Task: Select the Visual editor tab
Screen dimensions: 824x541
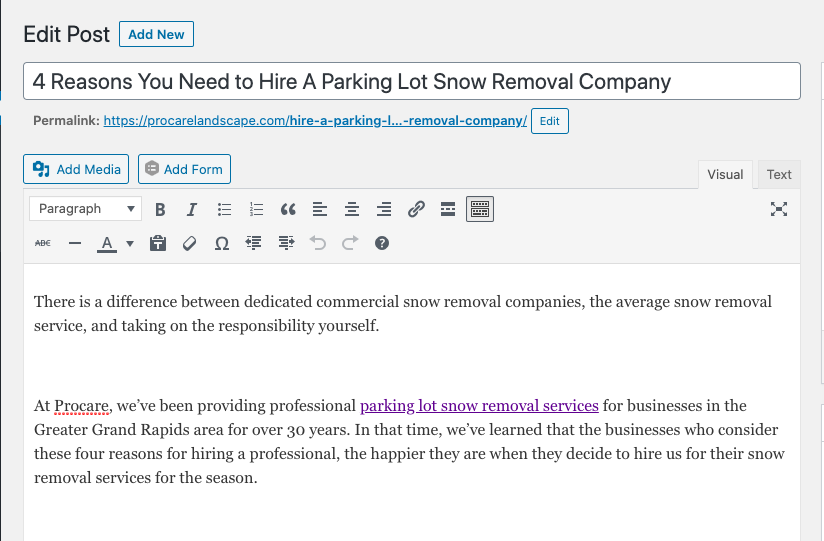Action: 725,174
